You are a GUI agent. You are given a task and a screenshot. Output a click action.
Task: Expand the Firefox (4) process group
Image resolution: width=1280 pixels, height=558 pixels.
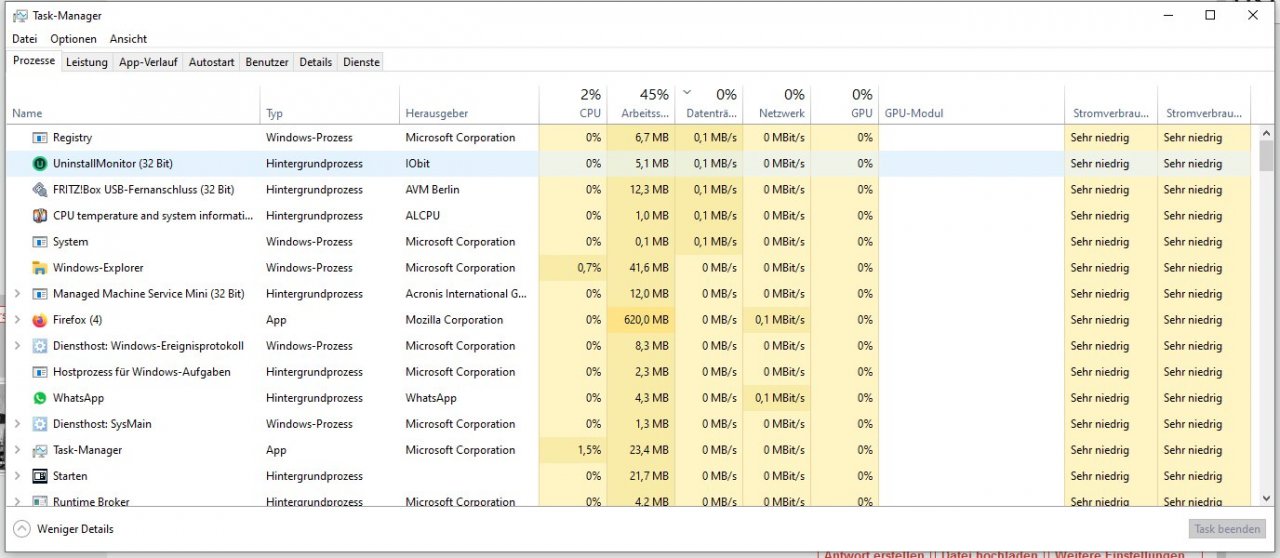(x=17, y=320)
